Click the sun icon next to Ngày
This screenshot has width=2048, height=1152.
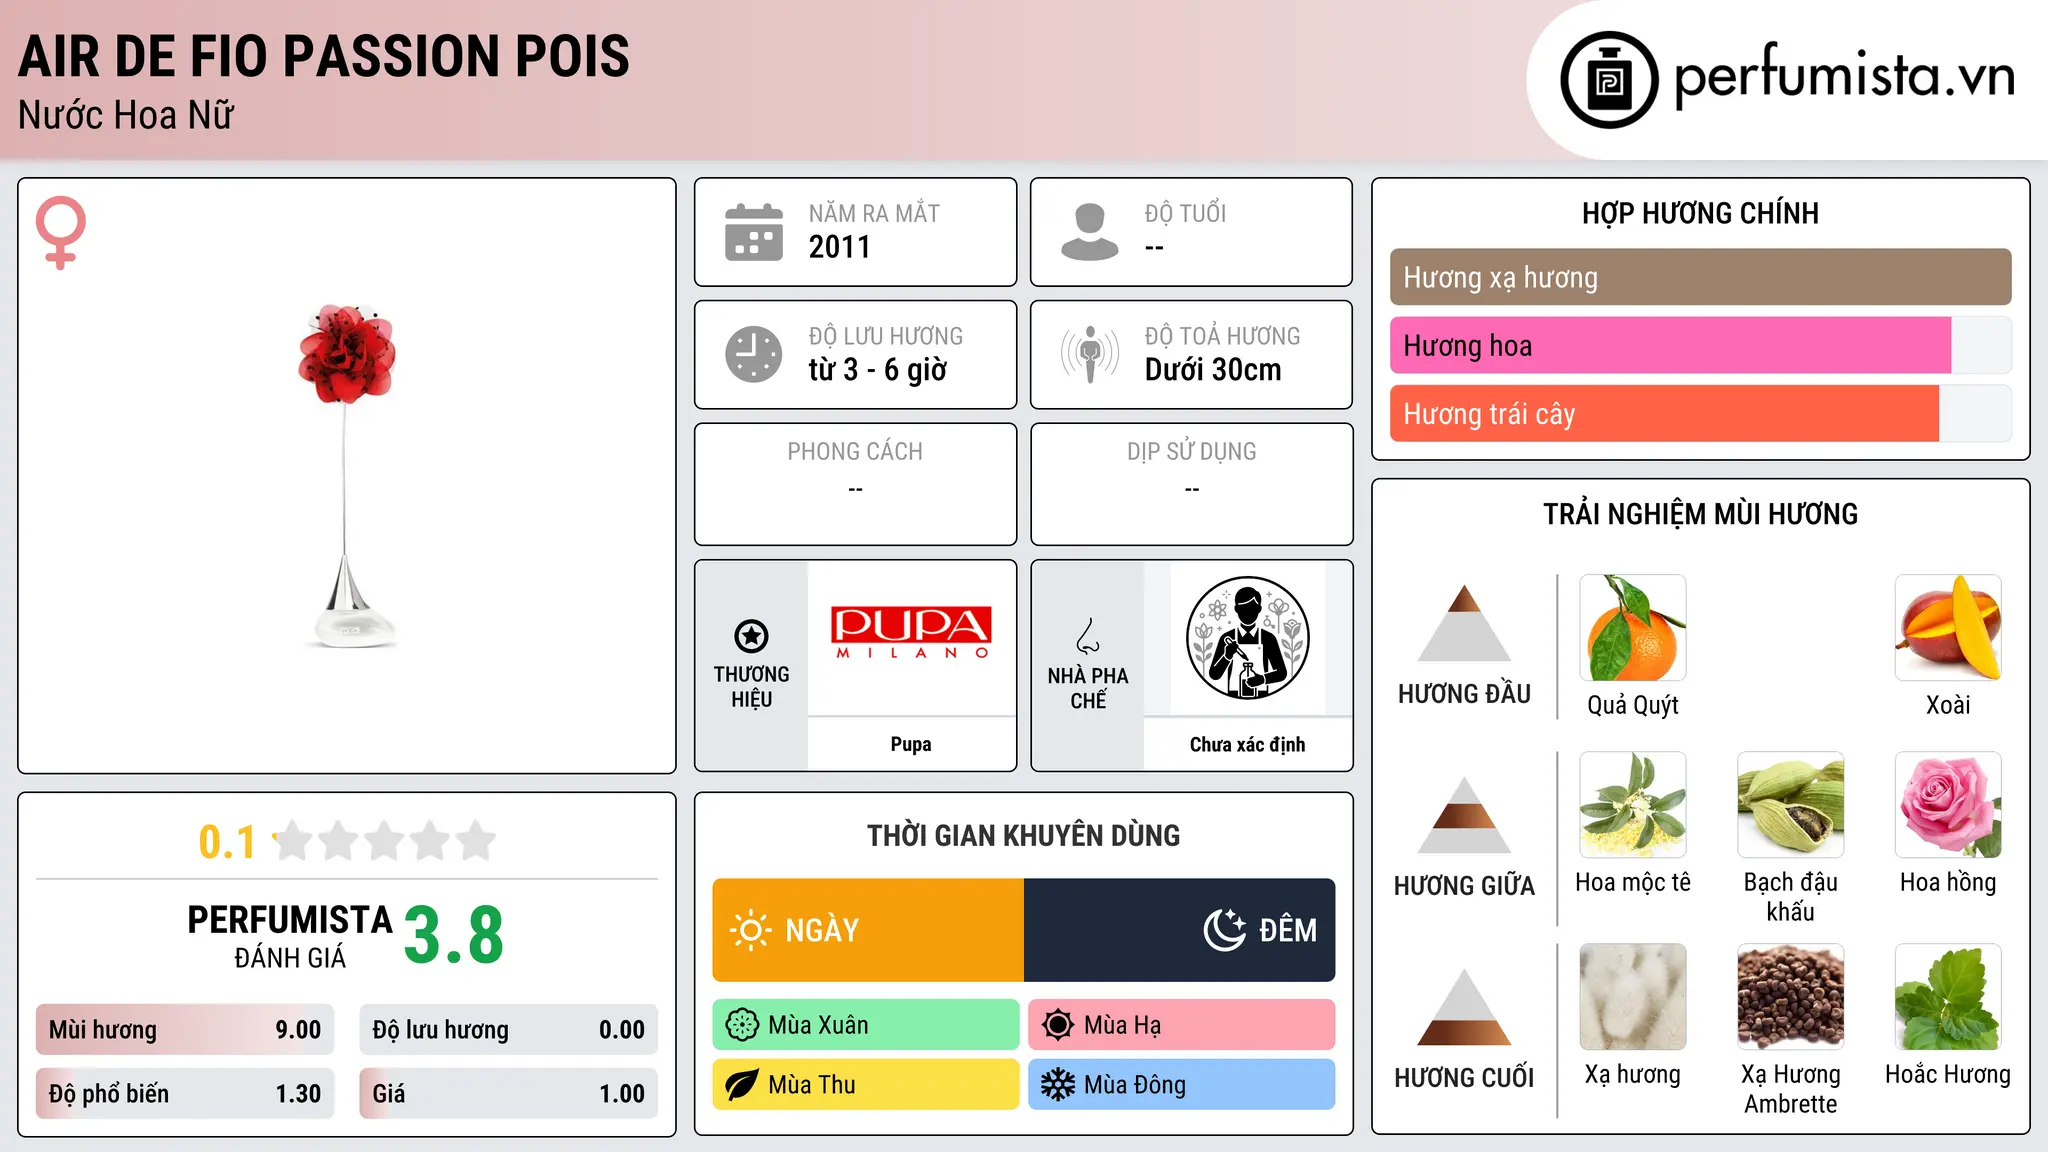coord(750,930)
